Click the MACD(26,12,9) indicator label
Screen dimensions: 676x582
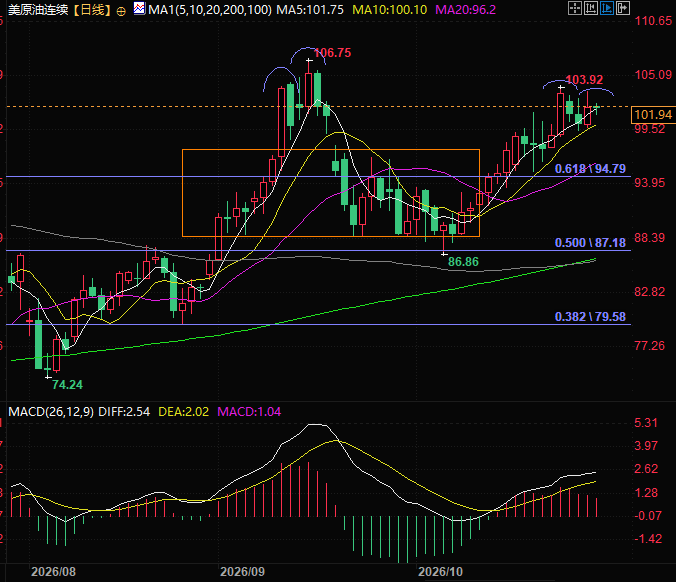pos(51,412)
